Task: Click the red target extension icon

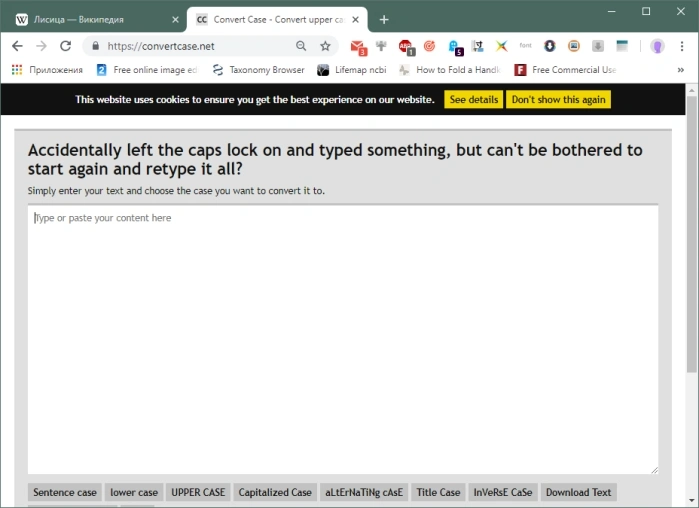Action: 429,46
